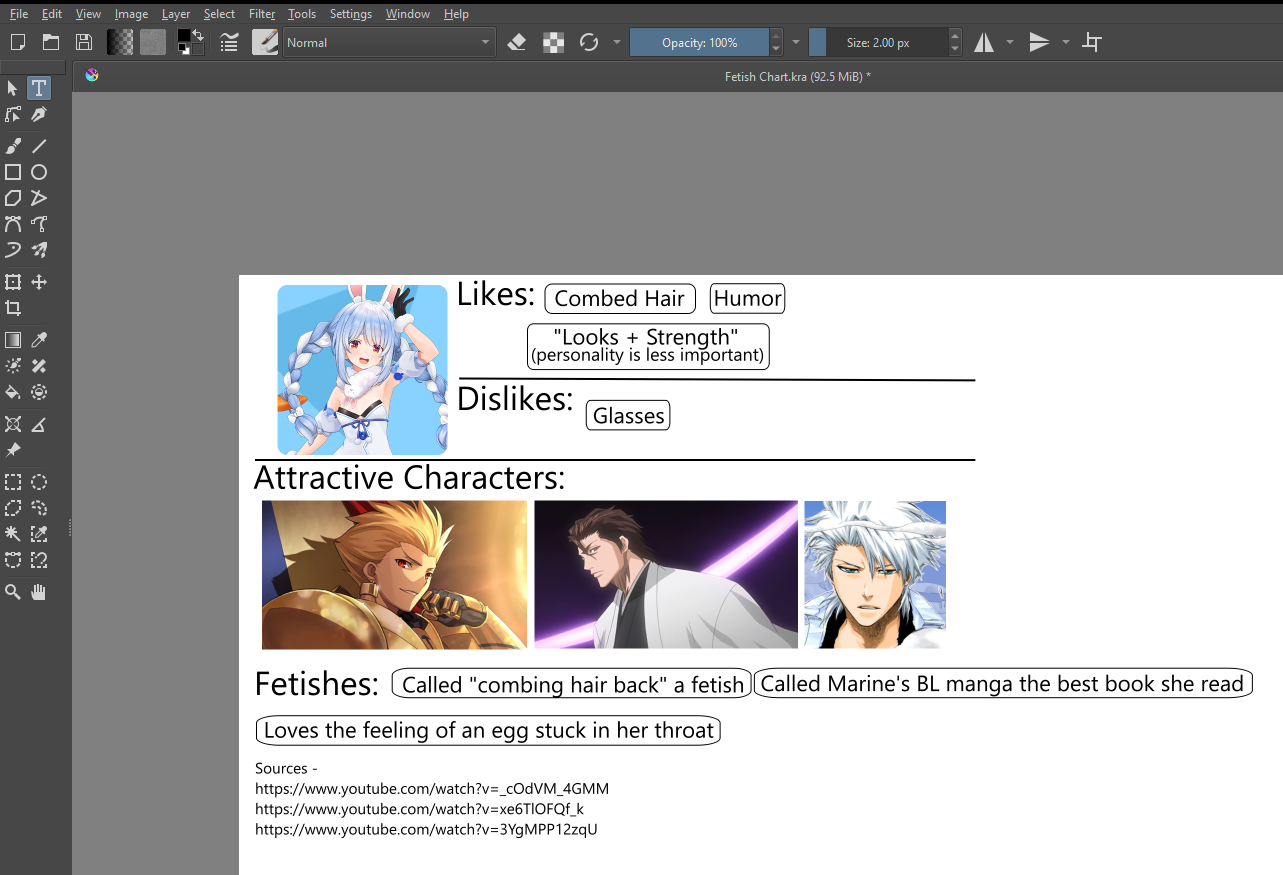Choose the Move tool

(x=39, y=282)
